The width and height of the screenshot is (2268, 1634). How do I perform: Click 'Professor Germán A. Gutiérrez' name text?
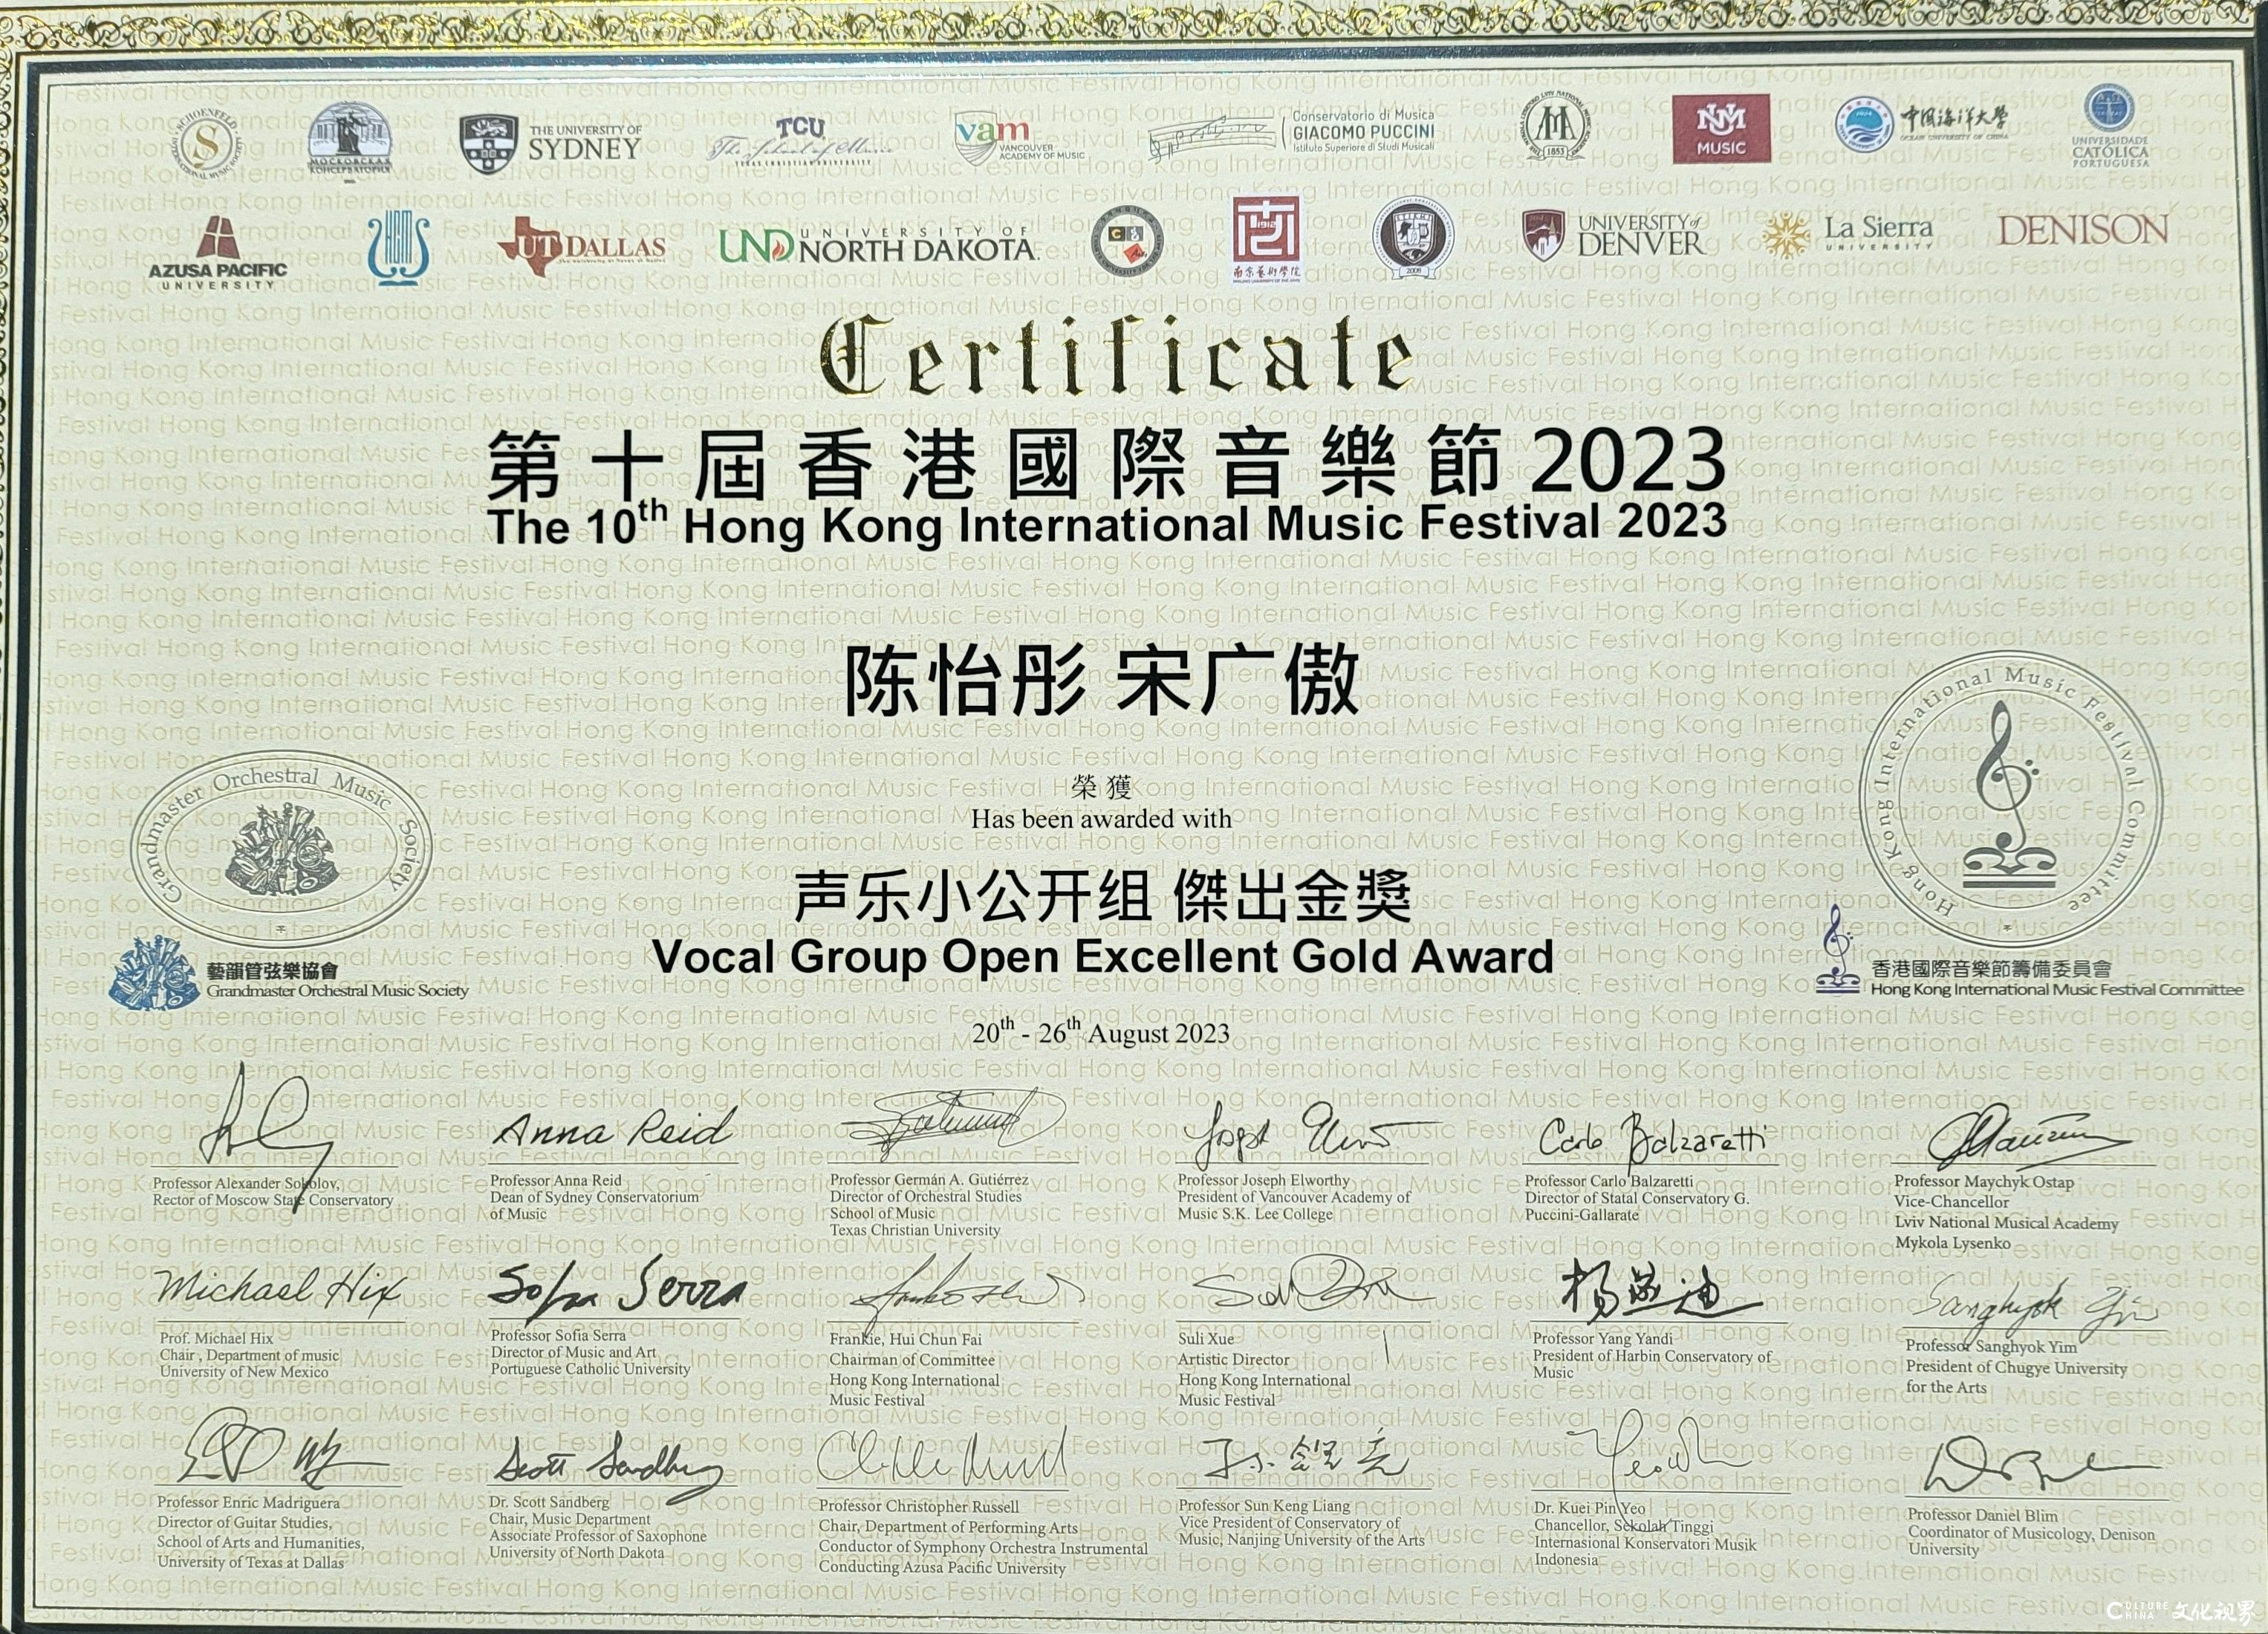tap(929, 1180)
